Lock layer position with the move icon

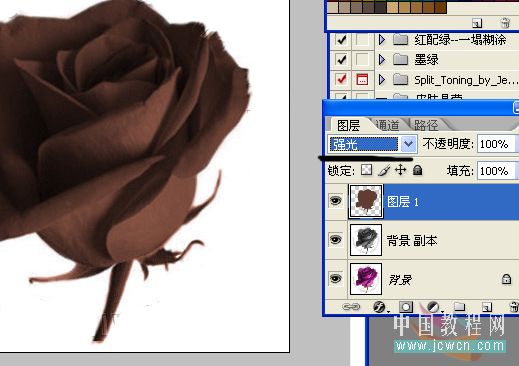click(400, 170)
